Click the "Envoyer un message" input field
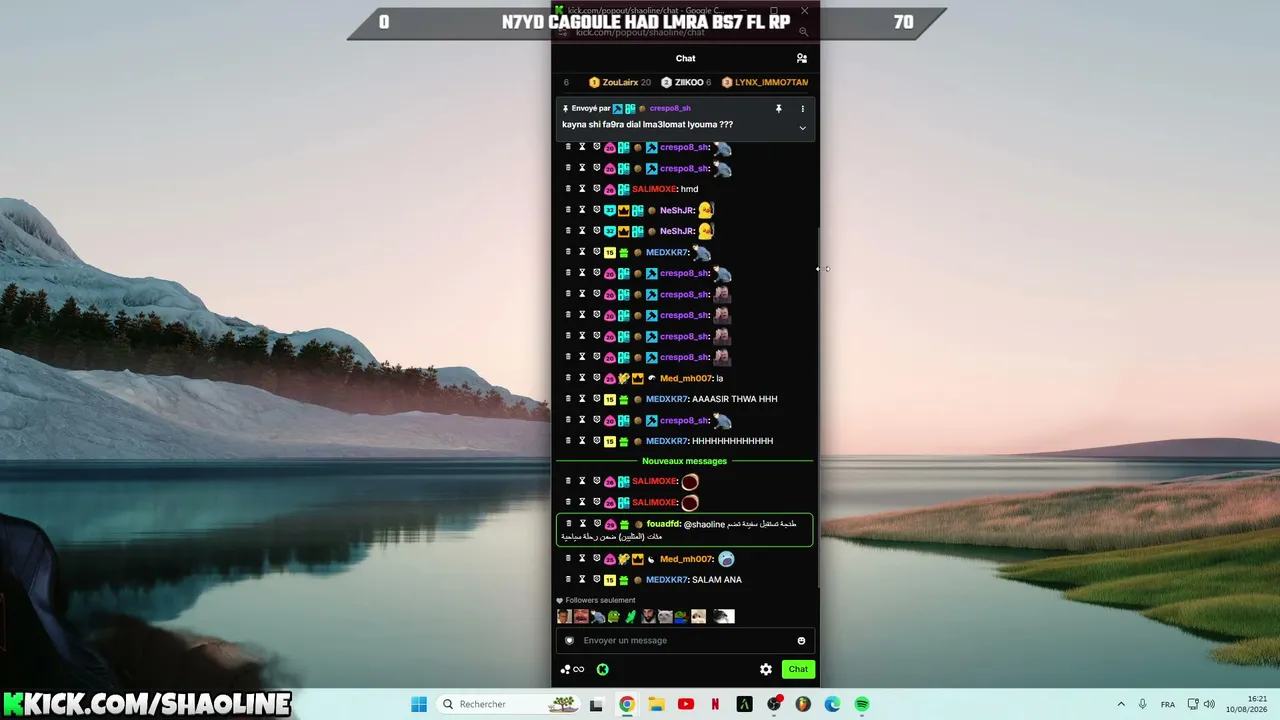Image resolution: width=1280 pixels, height=720 pixels. pyautogui.click(x=685, y=640)
